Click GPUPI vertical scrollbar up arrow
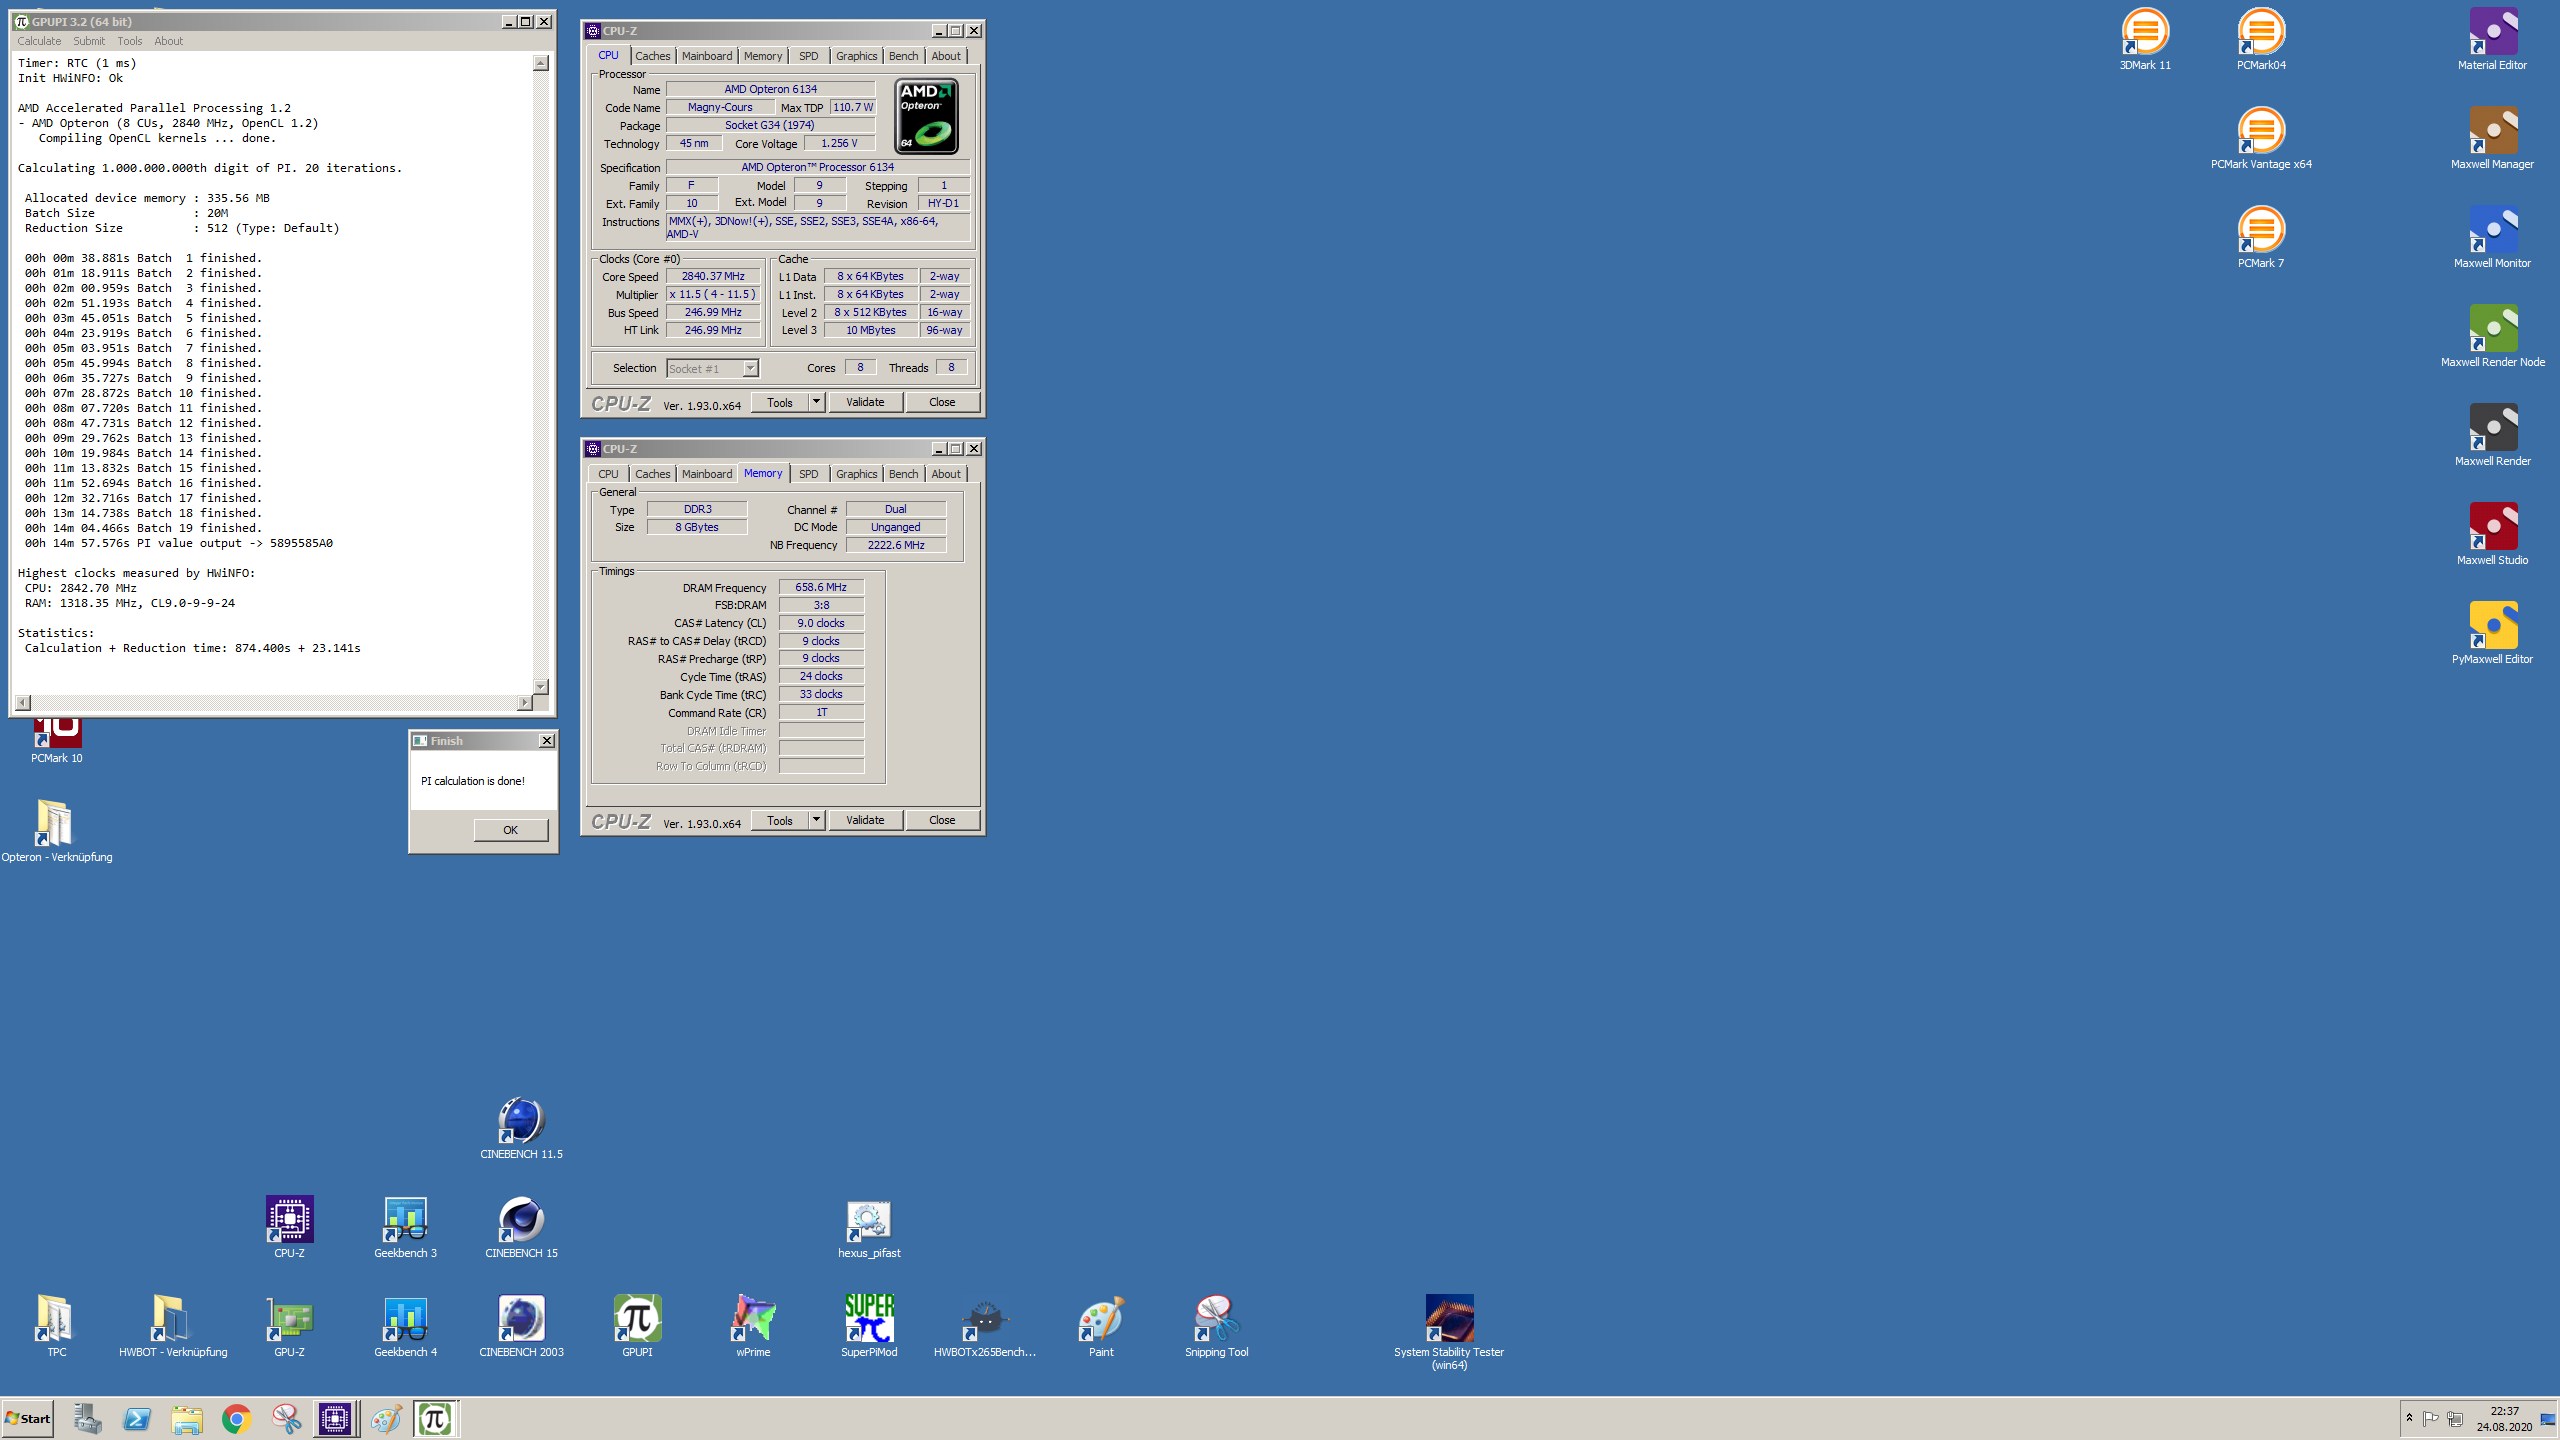The width and height of the screenshot is (2560, 1440). pos(541,63)
